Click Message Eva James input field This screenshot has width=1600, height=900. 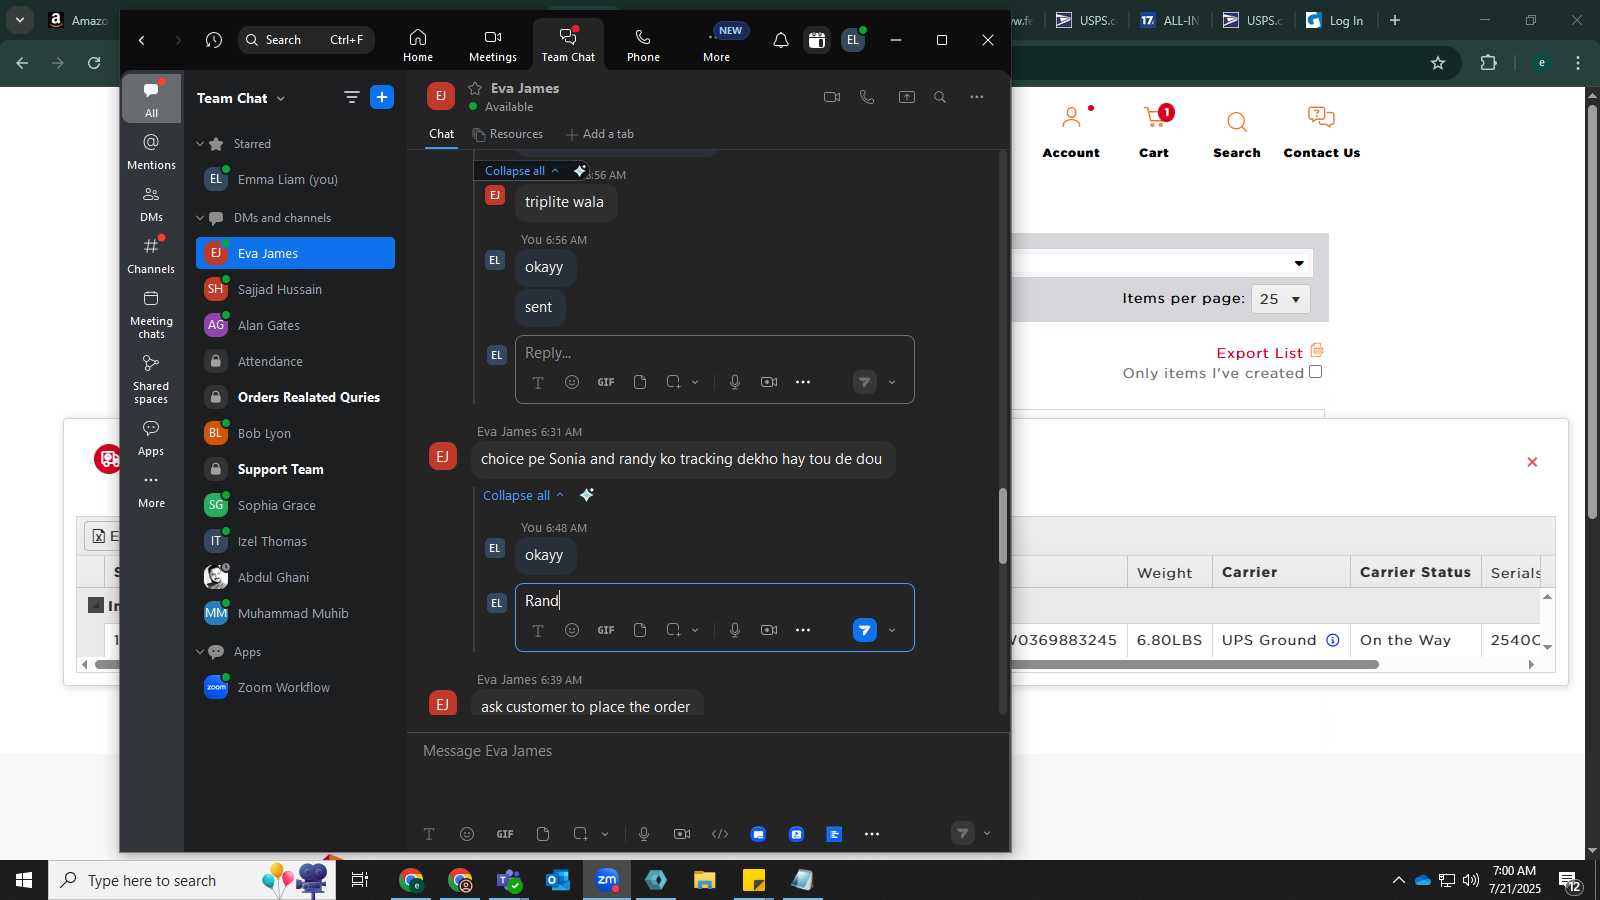click(x=708, y=751)
